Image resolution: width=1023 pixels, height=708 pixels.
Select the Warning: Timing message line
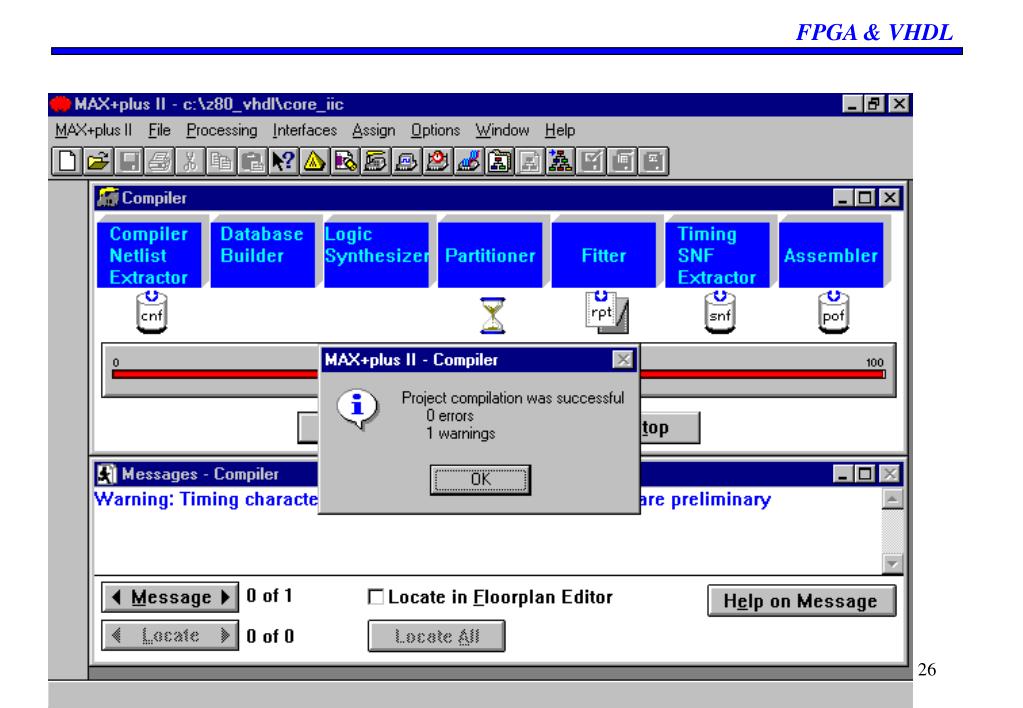(x=433, y=499)
